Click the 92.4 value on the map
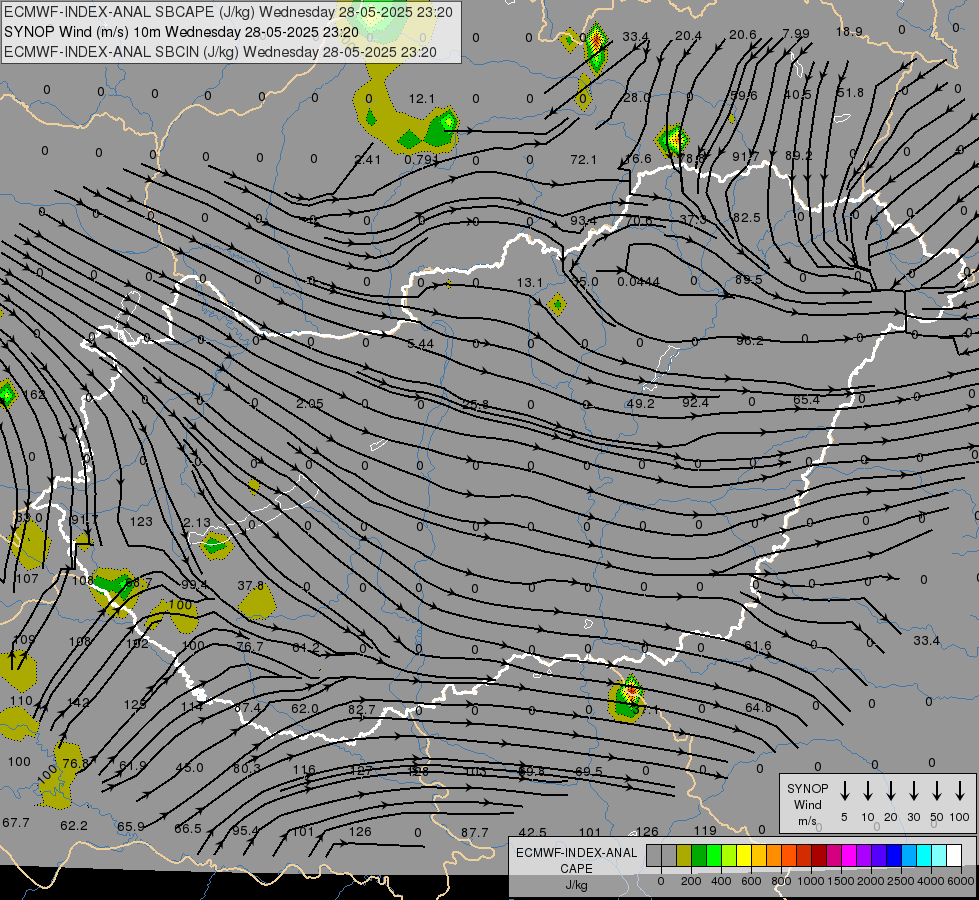 pos(695,403)
